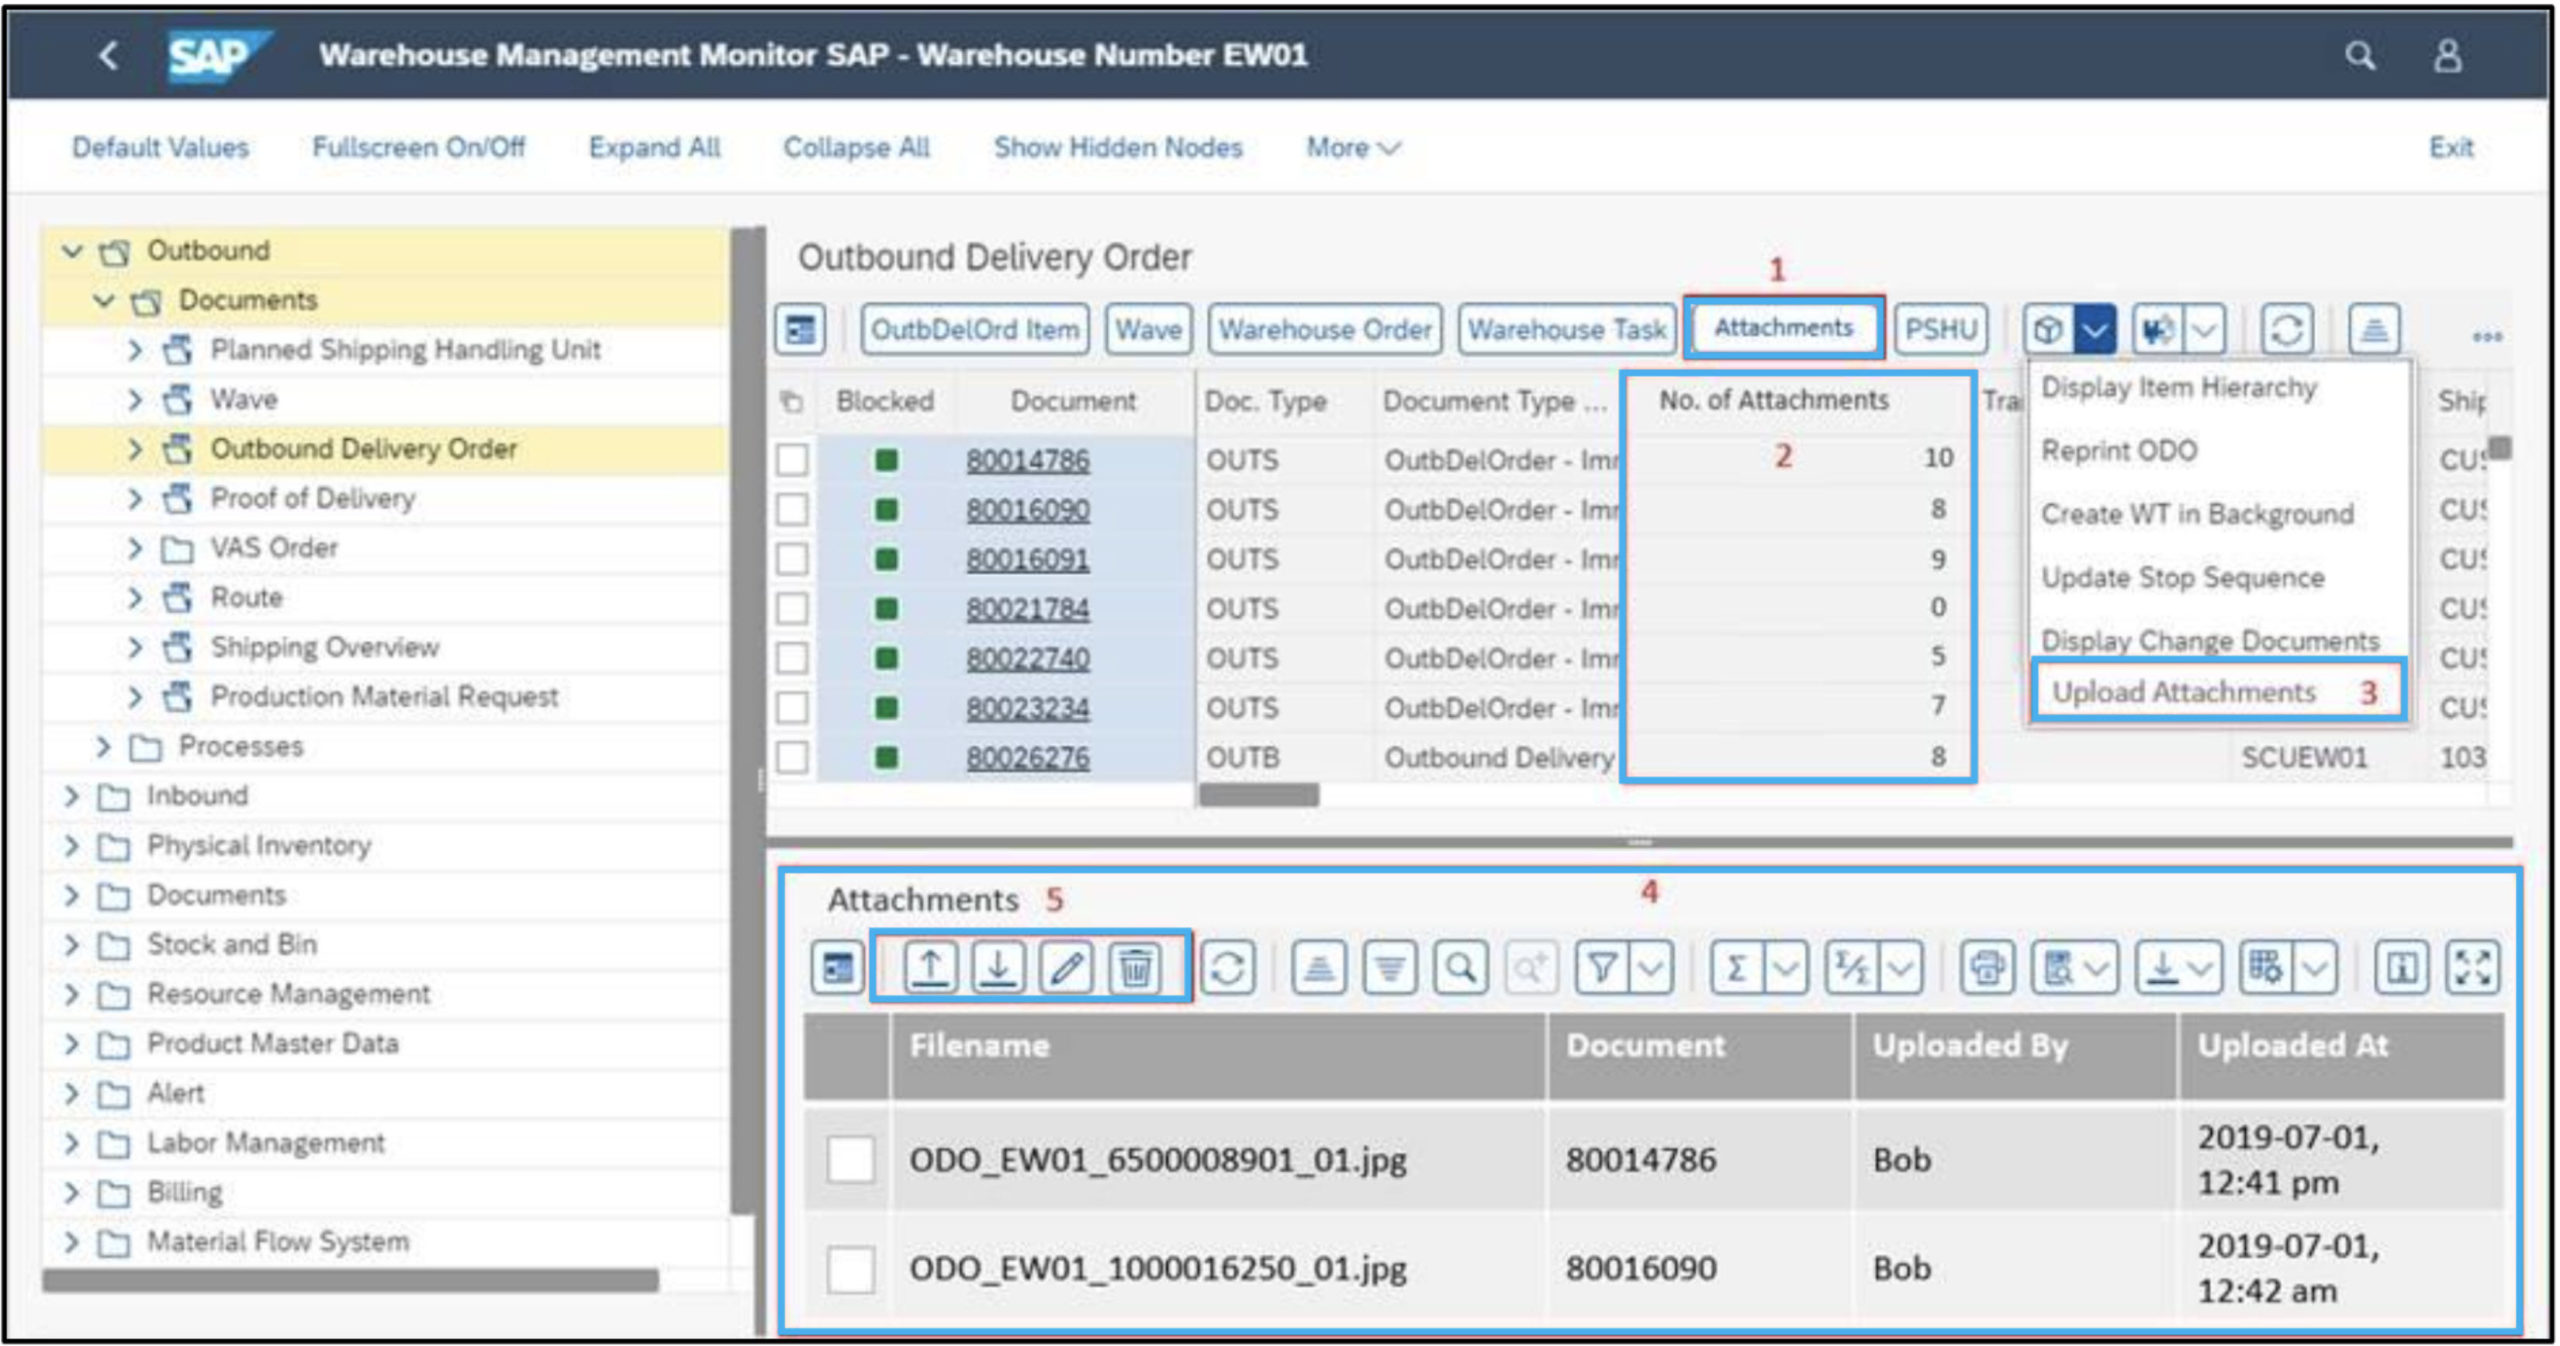This screenshot has width=2560, height=1346.
Task: Click the Attachments button in toolbar
Action: 1783,327
